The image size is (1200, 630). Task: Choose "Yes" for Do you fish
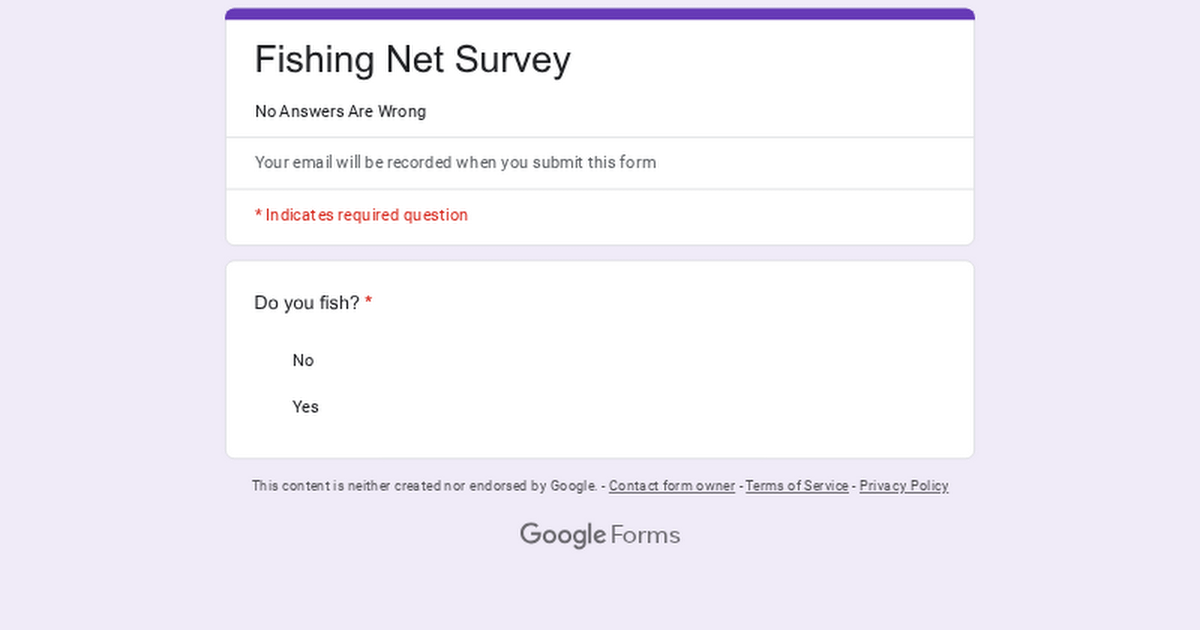(305, 407)
